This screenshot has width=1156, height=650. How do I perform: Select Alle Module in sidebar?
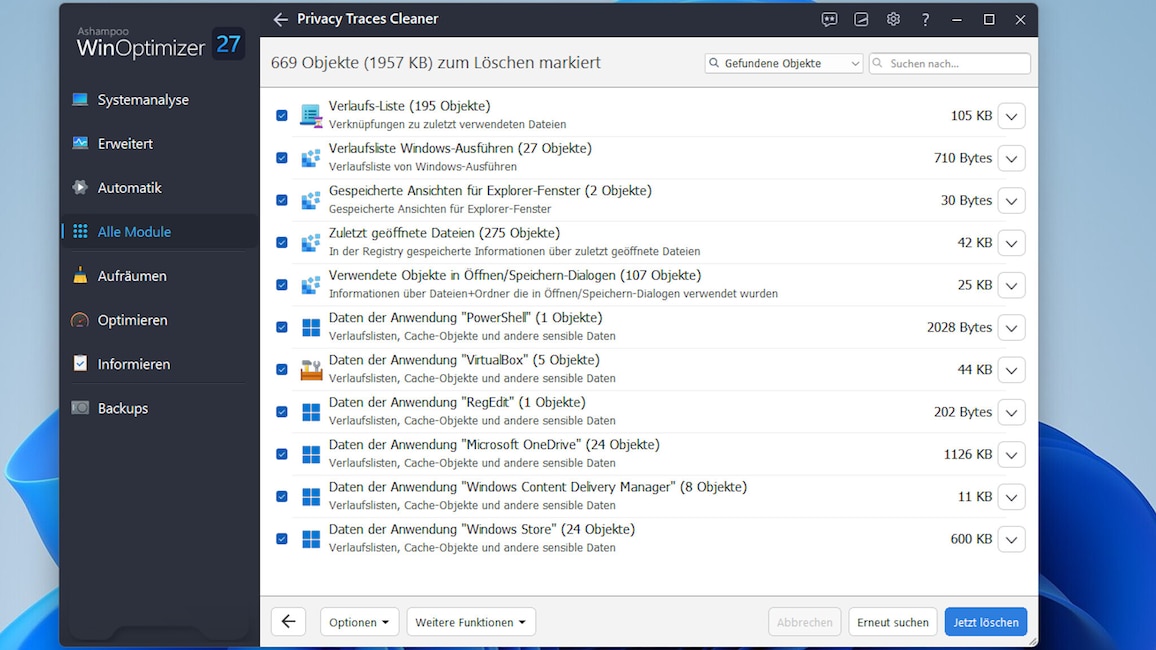pos(159,231)
